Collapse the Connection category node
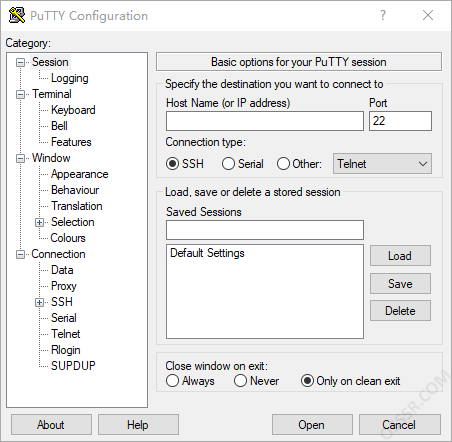452x442 pixels. [21, 255]
